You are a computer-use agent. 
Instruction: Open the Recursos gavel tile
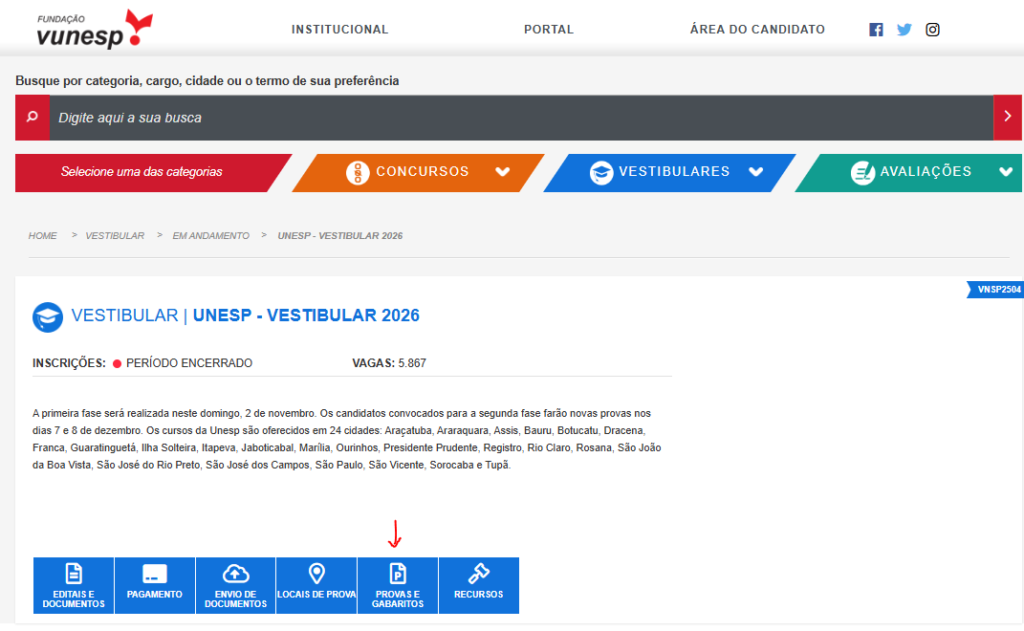point(478,585)
